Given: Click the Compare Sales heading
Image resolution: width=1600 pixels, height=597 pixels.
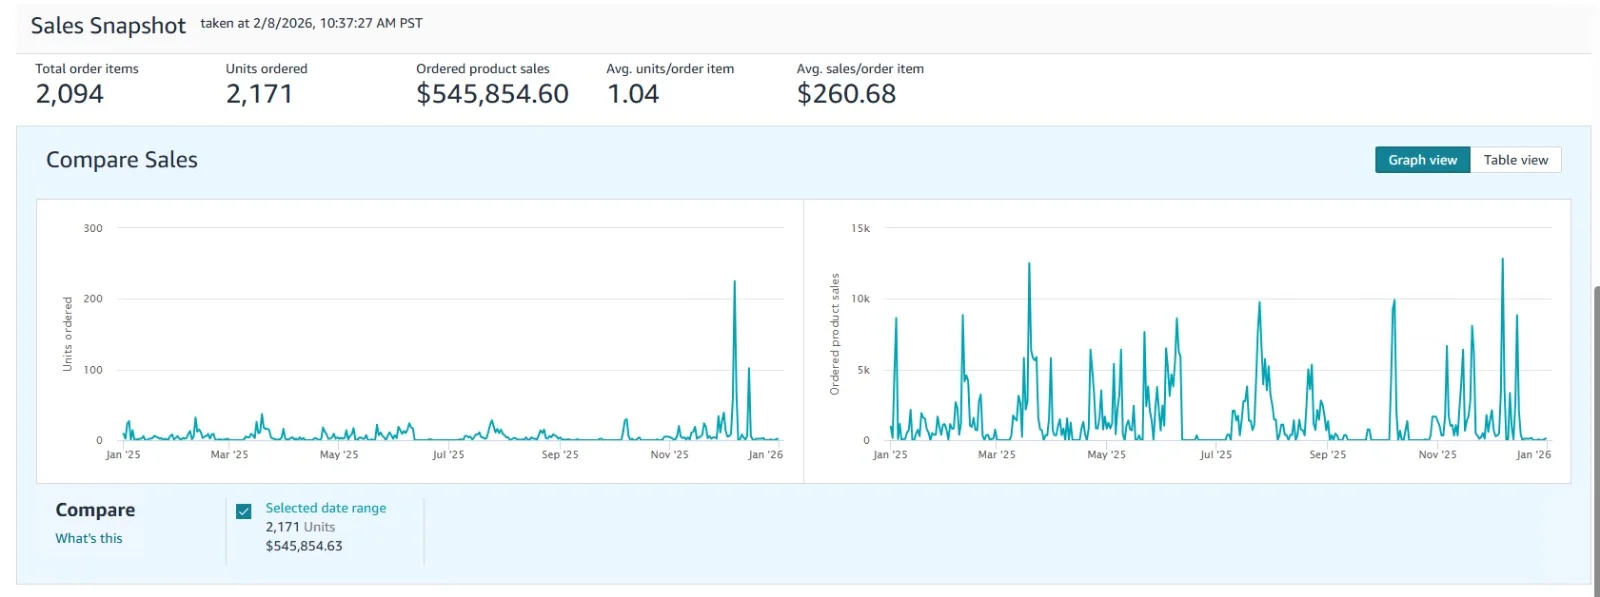Looking at the screenshot, I should pos(122,160).
